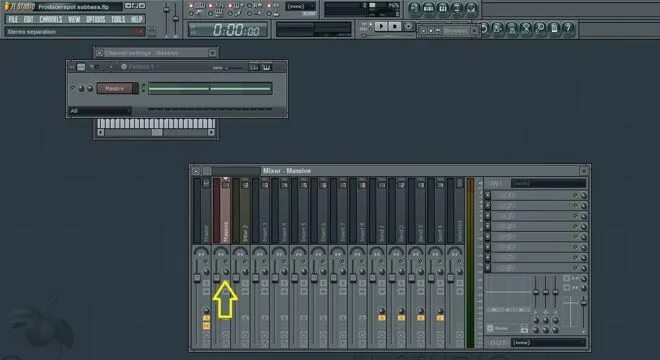Toggle the Massive channel mute LED
The height and width of the screenshot is (360, 660).
click(x=73, y=88)
